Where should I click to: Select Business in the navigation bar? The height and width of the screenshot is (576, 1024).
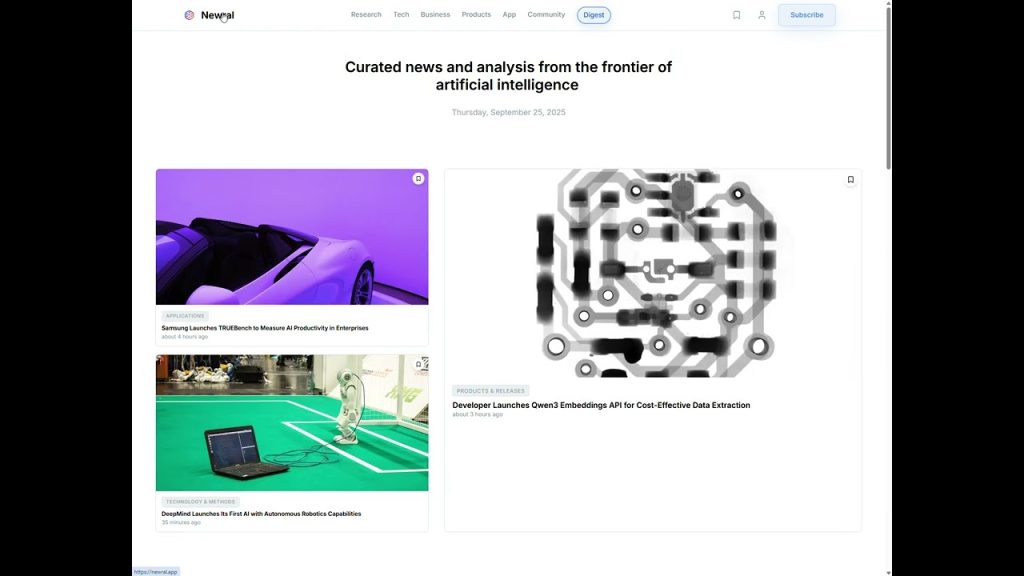point(435,15)
